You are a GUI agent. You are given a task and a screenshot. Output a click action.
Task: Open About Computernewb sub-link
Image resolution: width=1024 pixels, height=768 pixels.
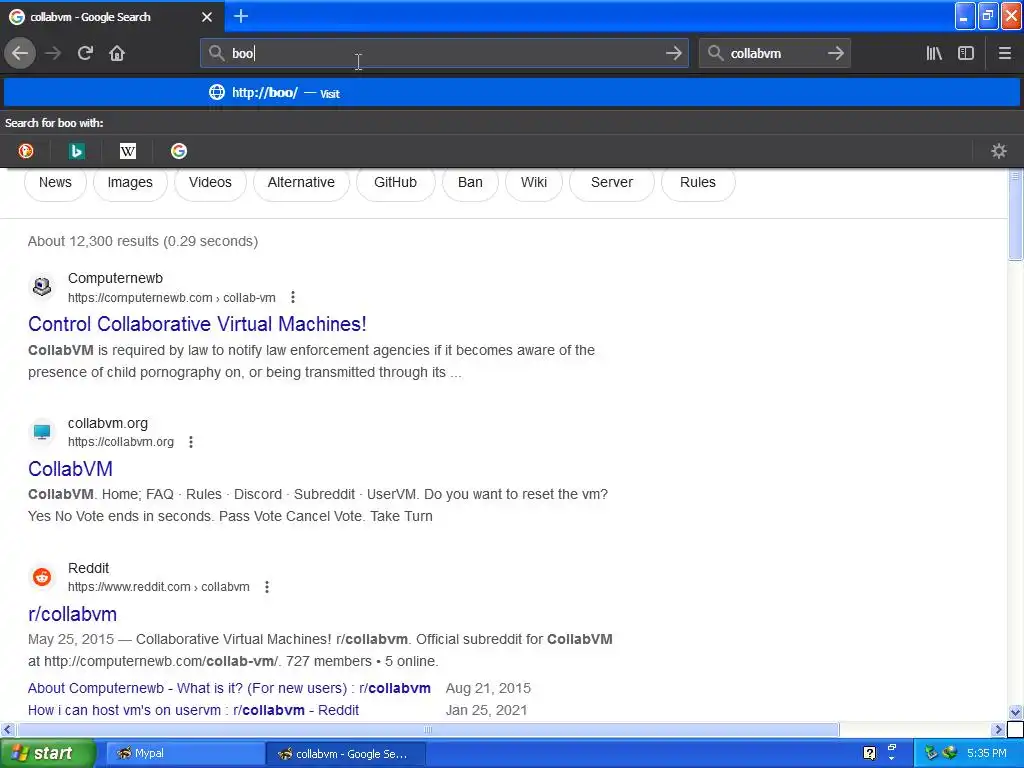(x=229, y=688)
